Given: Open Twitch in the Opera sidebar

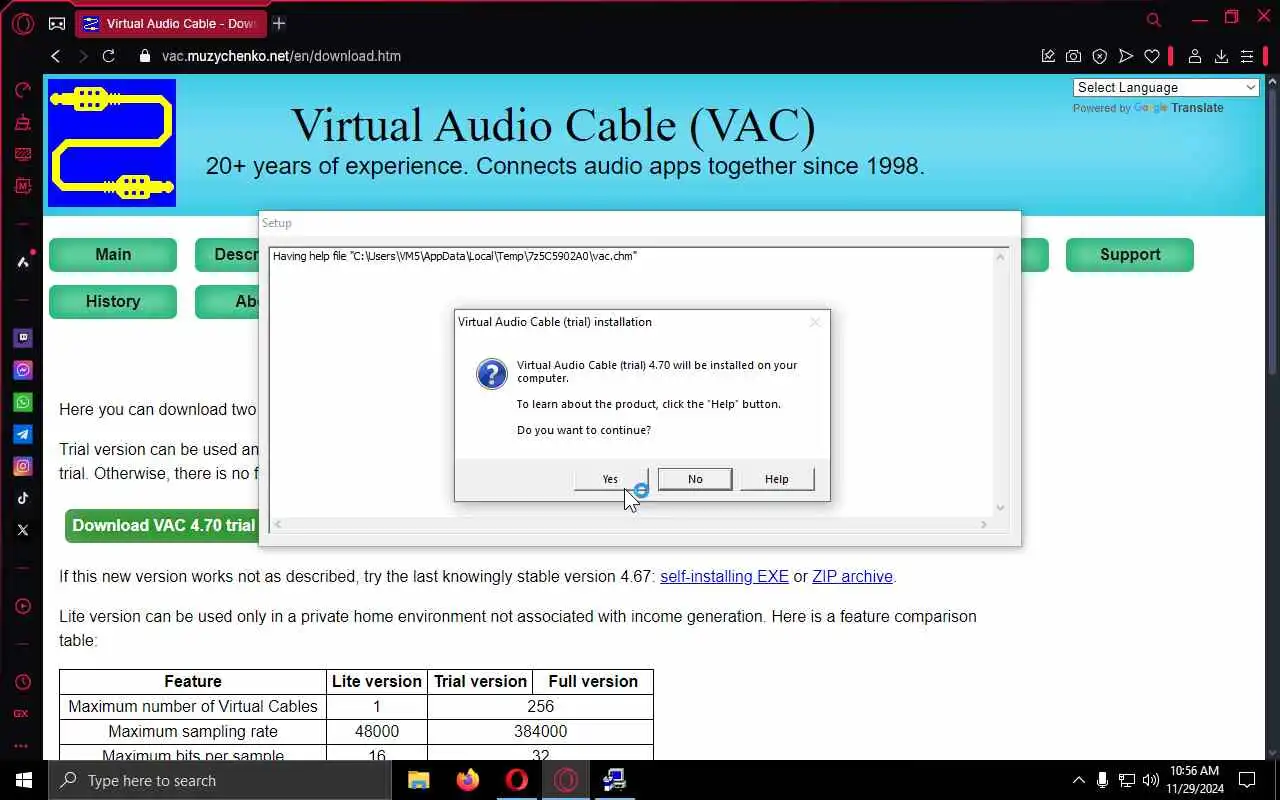Looking at the screenshot, I should 22,338.
